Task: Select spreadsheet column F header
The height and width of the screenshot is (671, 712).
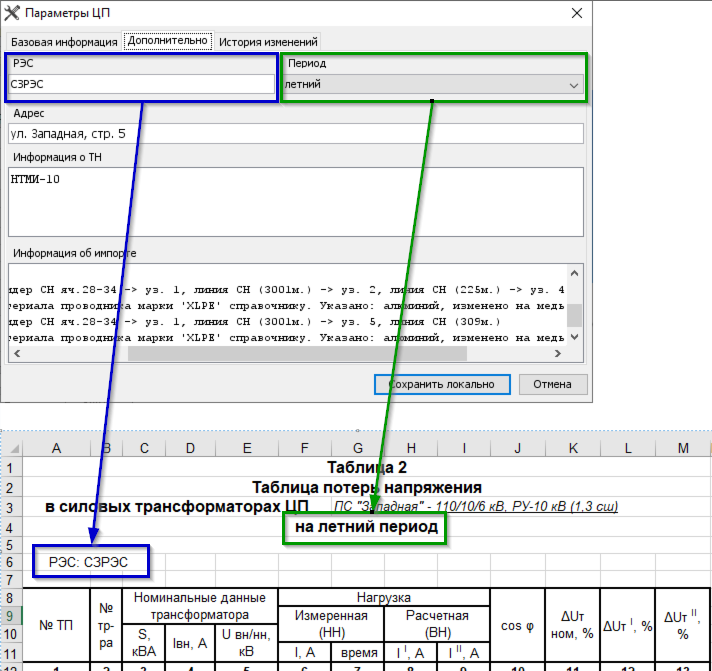Action: 305,448
